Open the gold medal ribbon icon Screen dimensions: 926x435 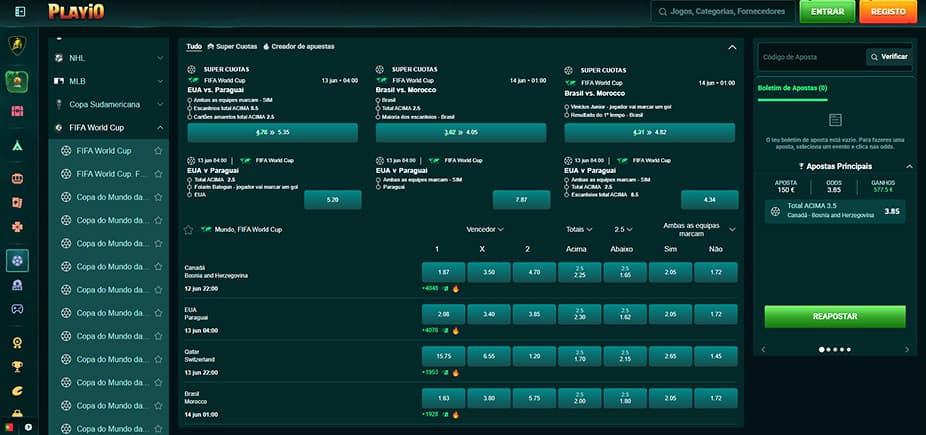click(x=17, y=342)
